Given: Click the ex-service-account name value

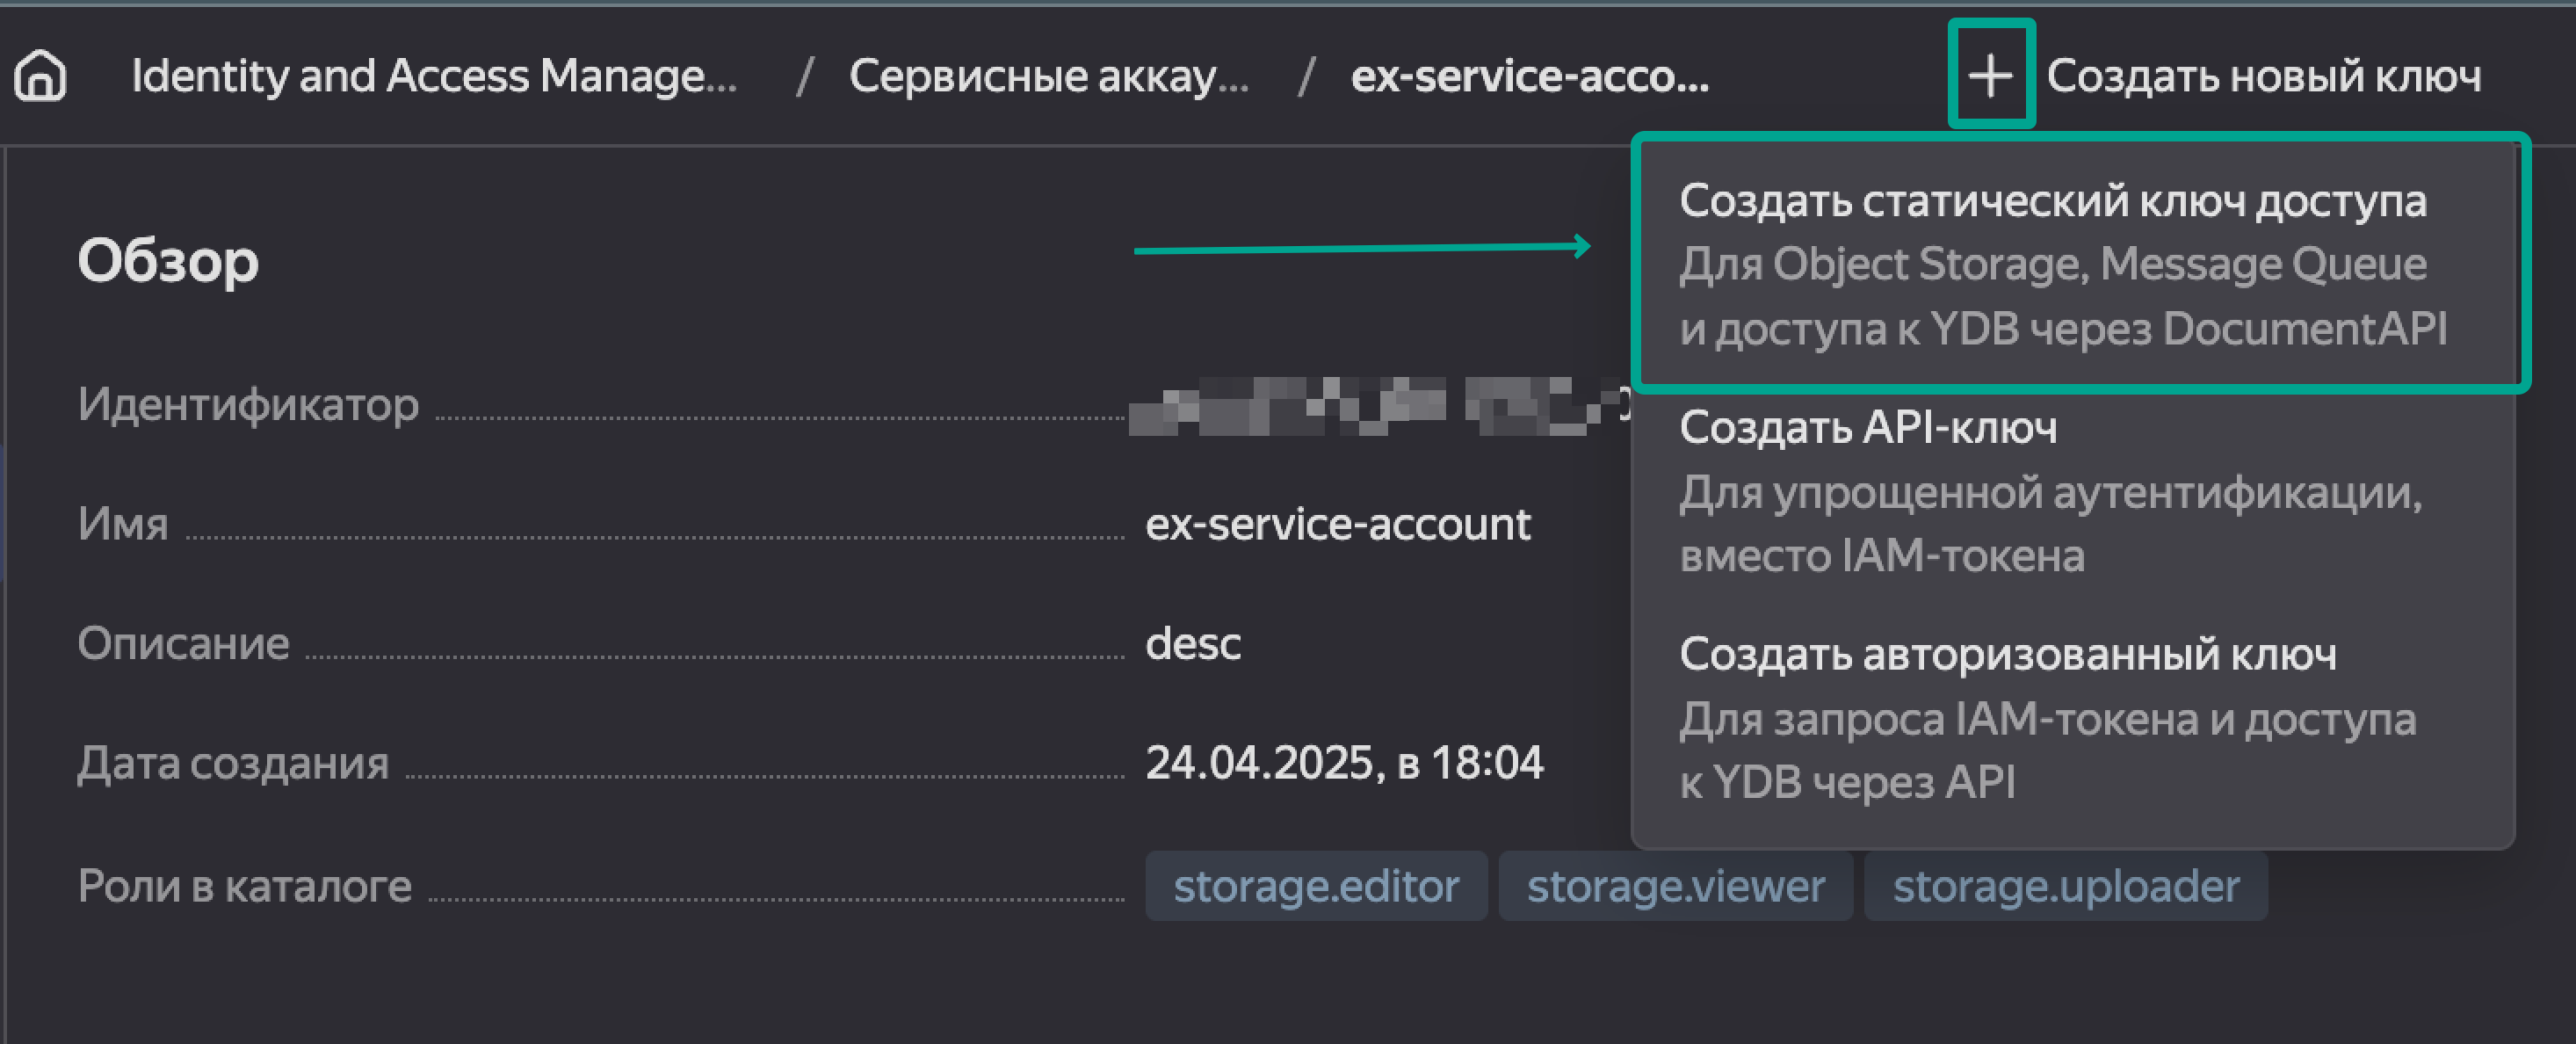Looking at the screenshot, I should [x=1337, y=524].
